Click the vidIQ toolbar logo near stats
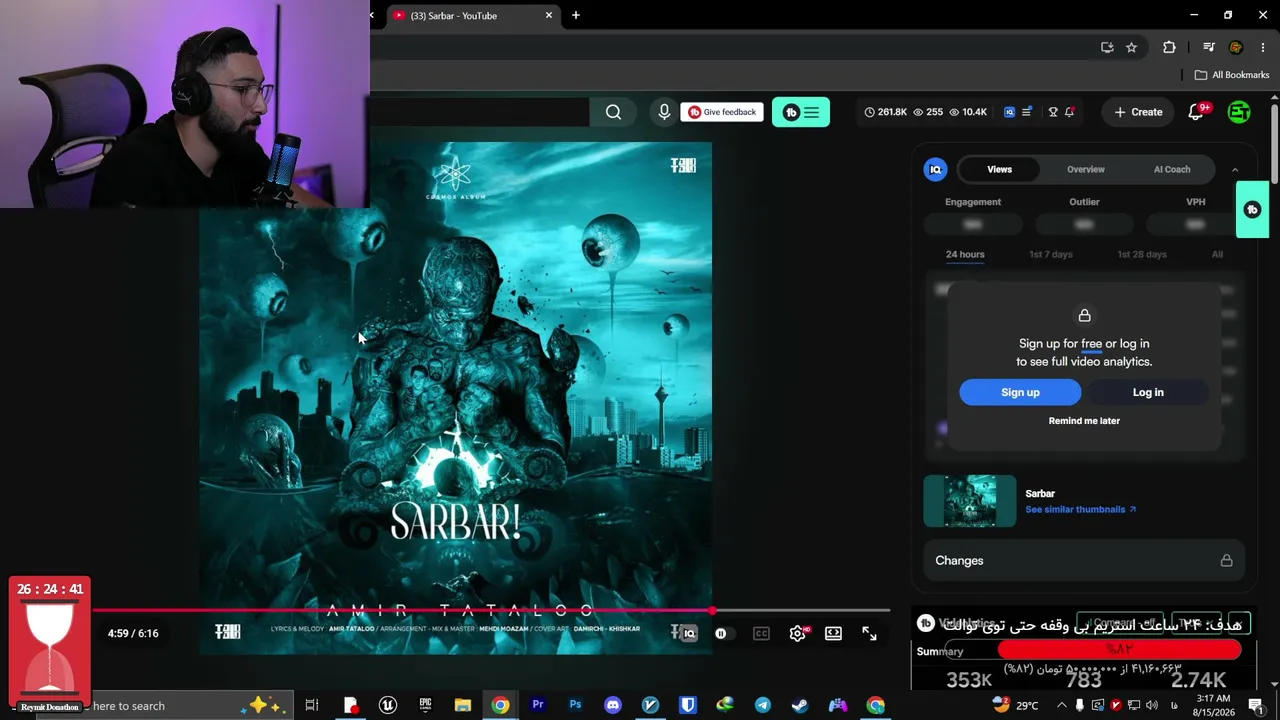The height and width of the screenshot is (720, 1280). click(1009, 112)
